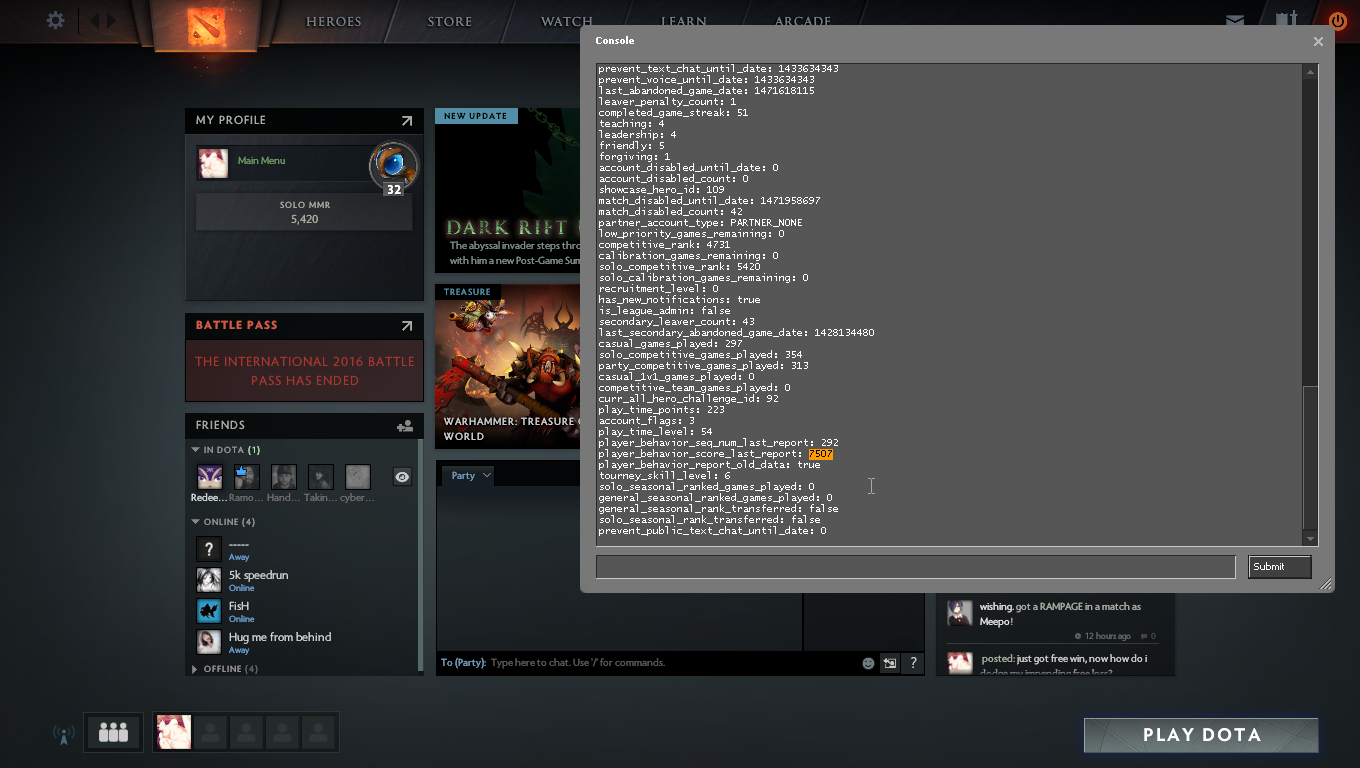The image size is (1360, 768).
Task: Click the Takin... friend avatar
Action: [x=320, y=477]
